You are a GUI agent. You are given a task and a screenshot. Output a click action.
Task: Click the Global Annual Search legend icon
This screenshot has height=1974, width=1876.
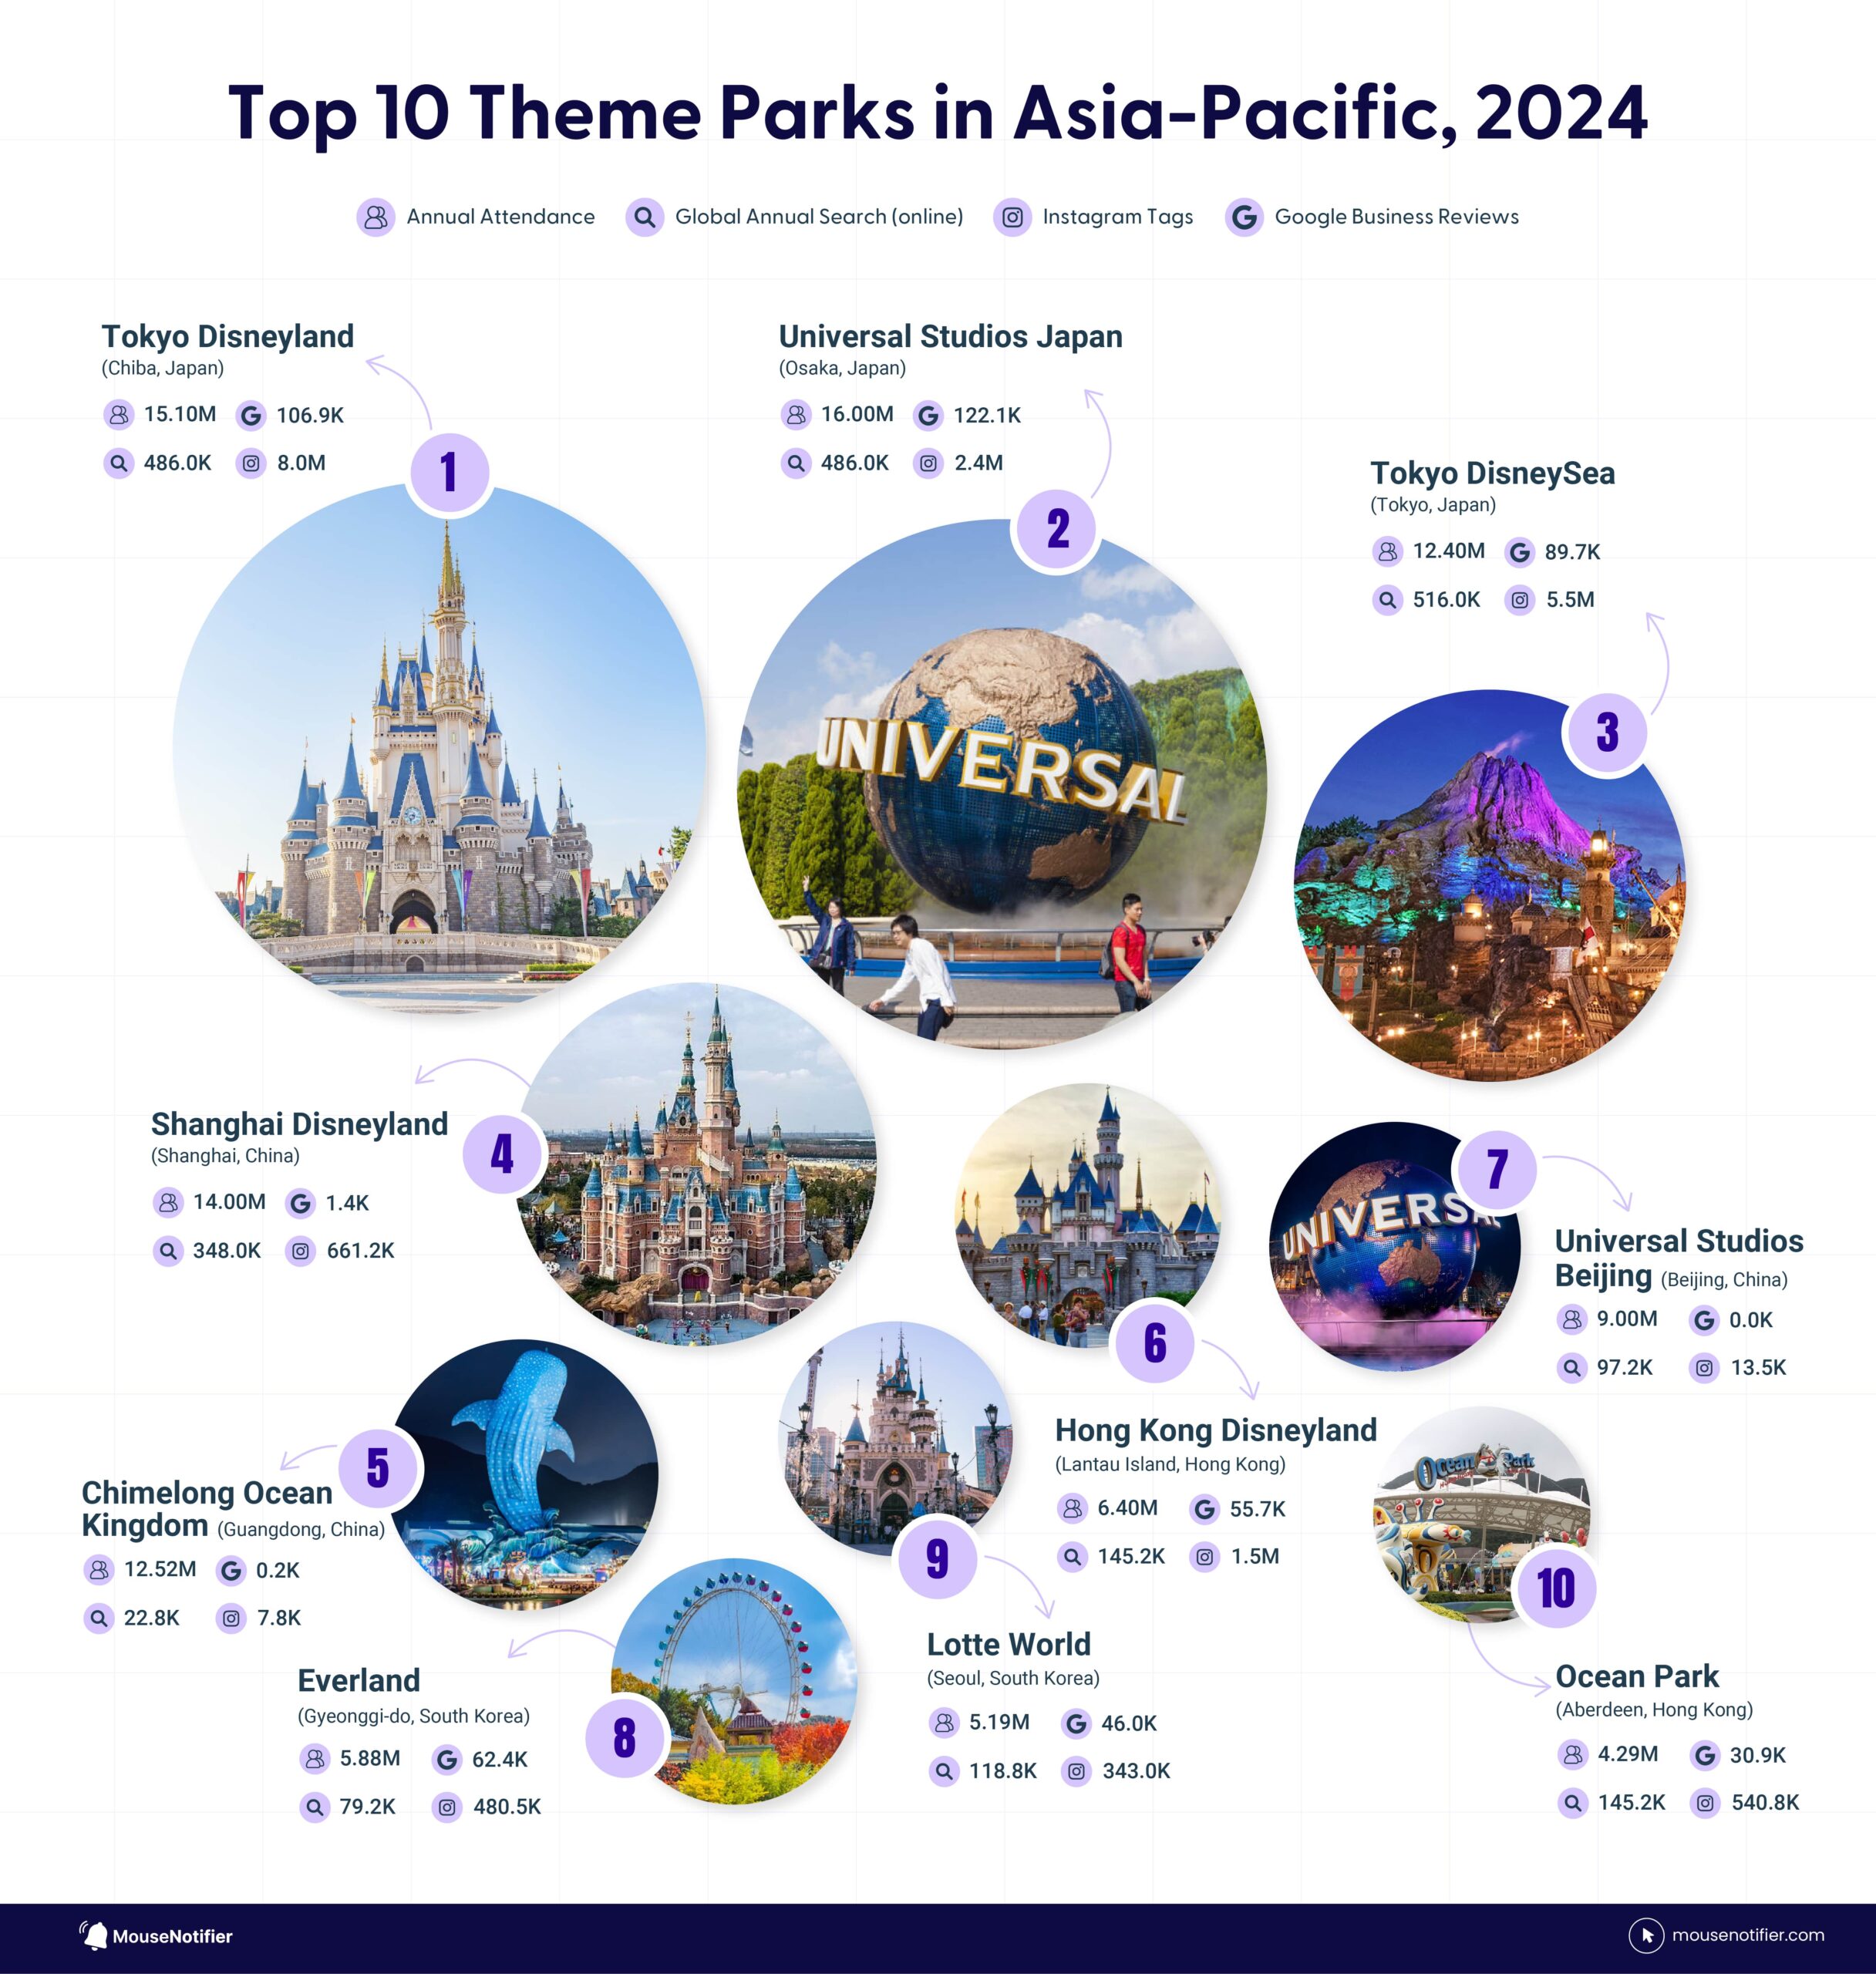(x=644, y=217)
